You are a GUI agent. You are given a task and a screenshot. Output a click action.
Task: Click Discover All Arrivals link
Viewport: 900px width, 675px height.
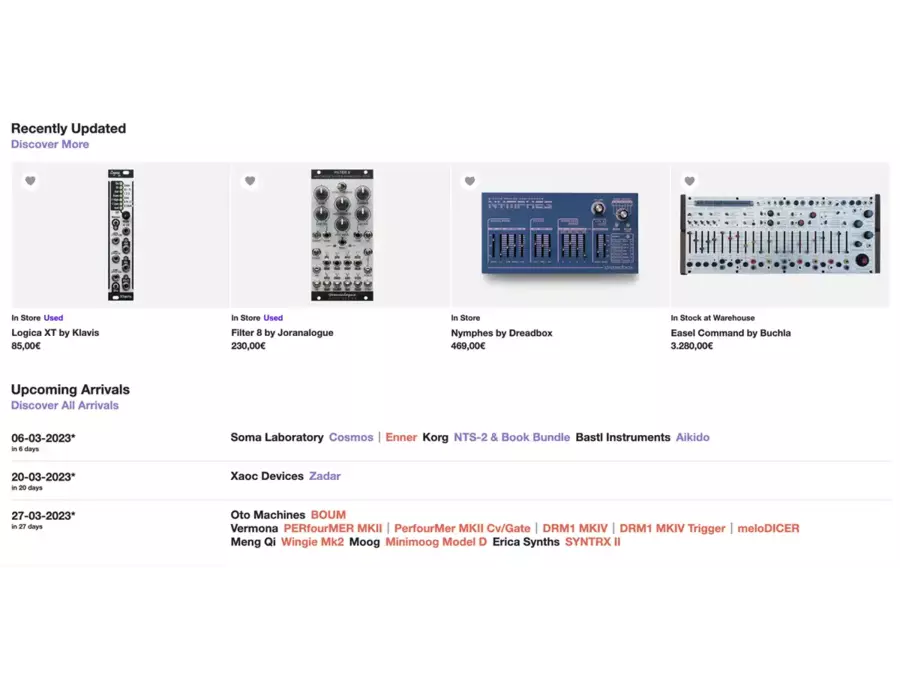point(65,405)
